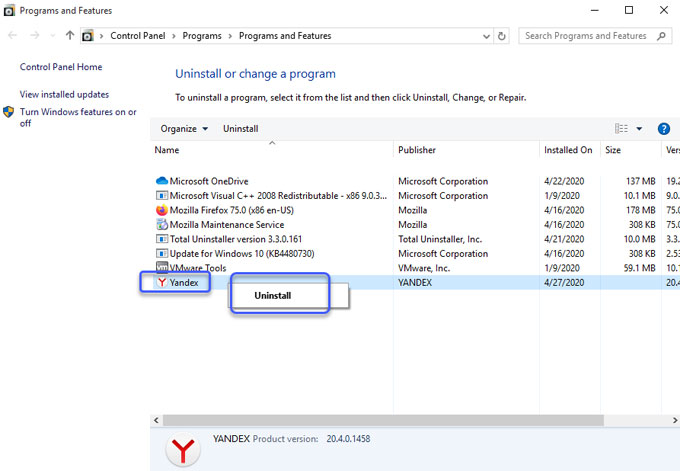The image size is (680, 471).
Task: Select the VMware Tools entry
Action: (198, 268)
